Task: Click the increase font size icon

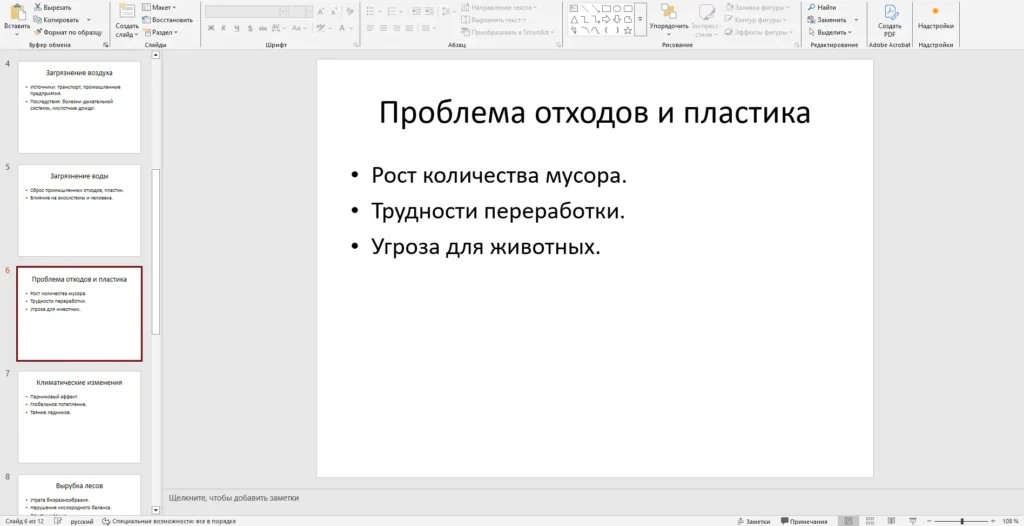Action: click(321, 12)
